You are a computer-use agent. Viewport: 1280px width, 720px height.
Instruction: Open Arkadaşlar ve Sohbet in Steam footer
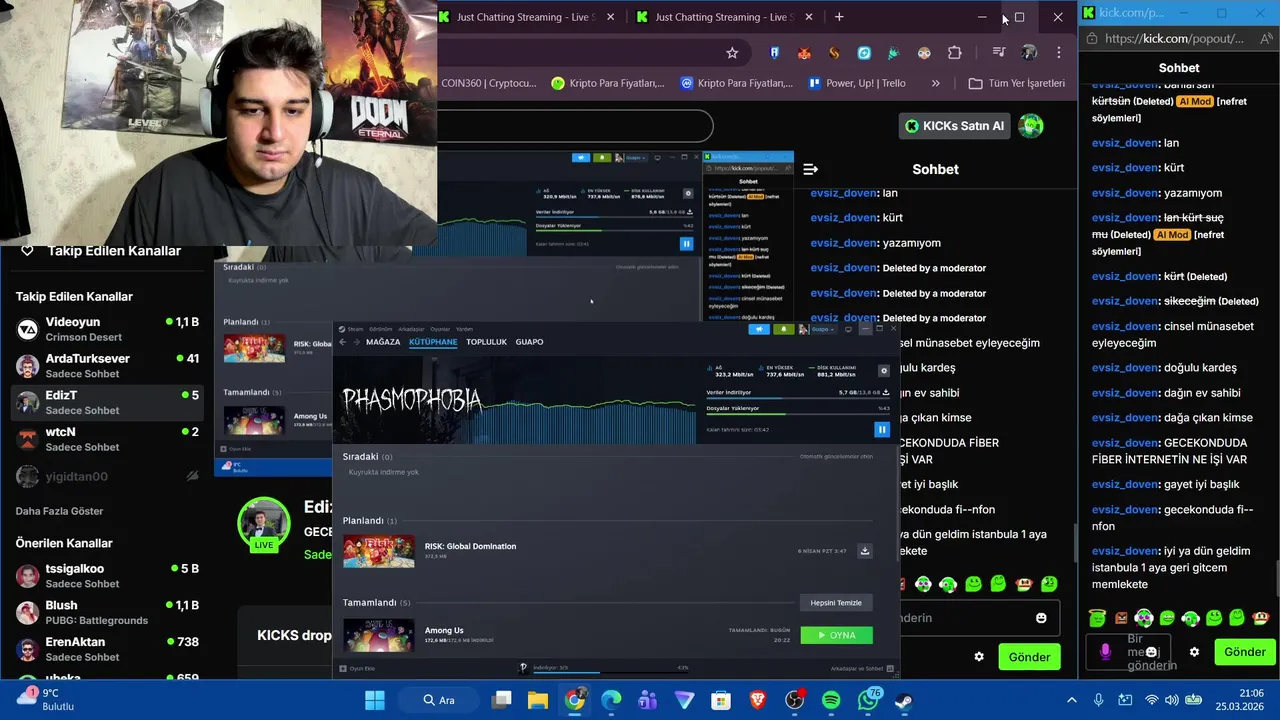coord(861,668)
